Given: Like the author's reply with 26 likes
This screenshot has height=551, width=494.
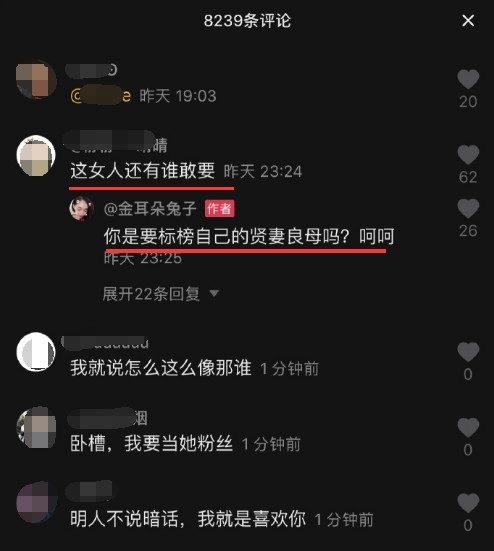Looking at the screenshot, I should tap(468, 208).
